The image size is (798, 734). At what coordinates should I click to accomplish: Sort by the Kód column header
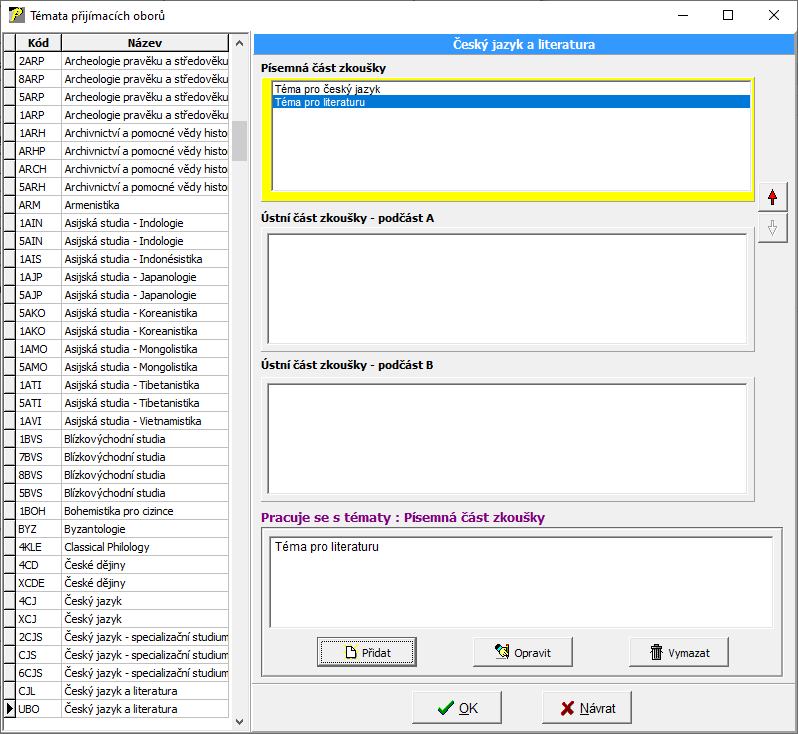coord(39,43)
